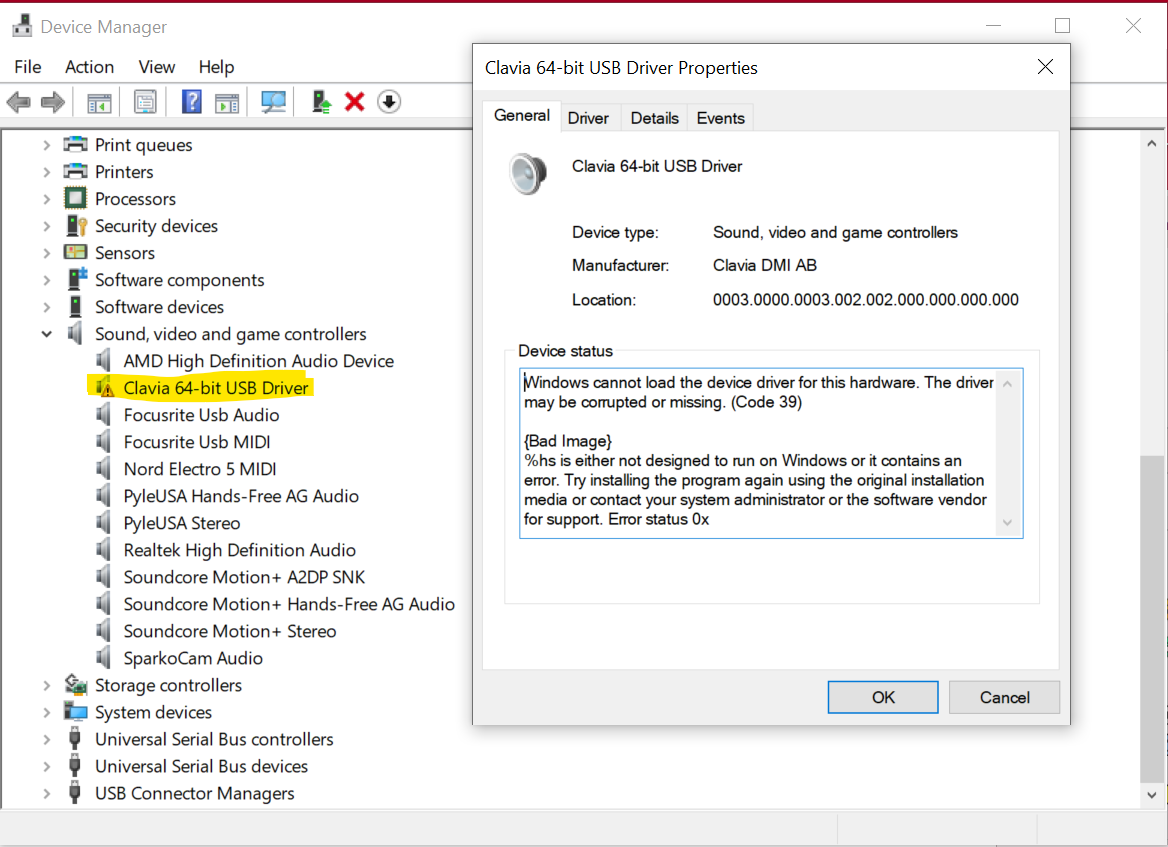1168x847 pixels.
Task: Click the Show/Hide Action Pane toolbar icon
Action: point(227,102)
